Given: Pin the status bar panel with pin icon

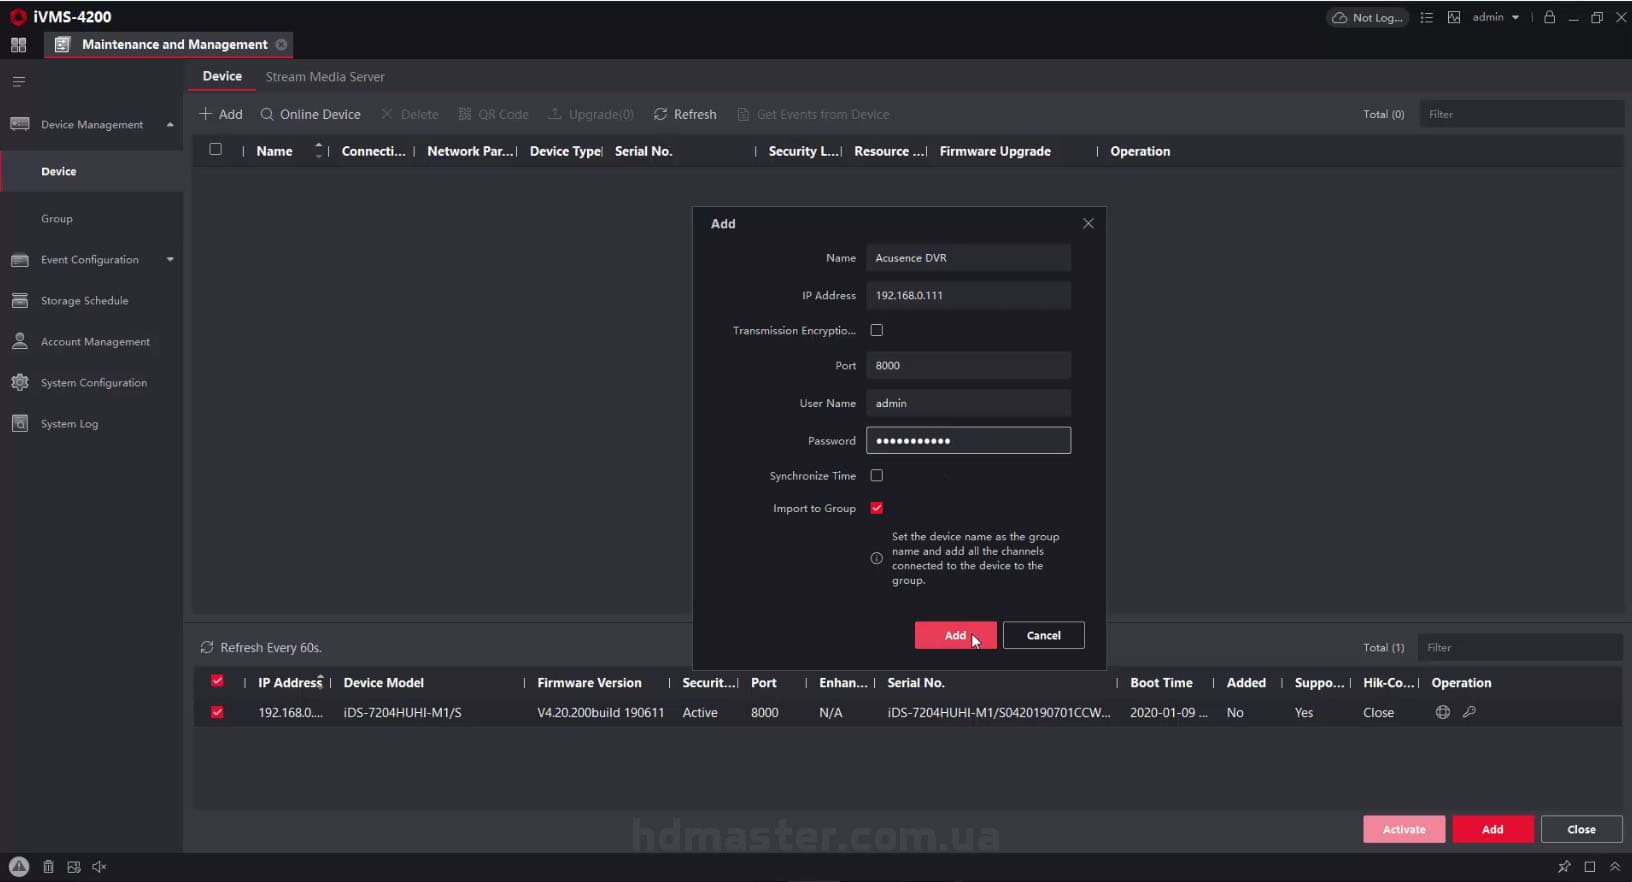Looking at the screenshot, I should [1564, 867].
